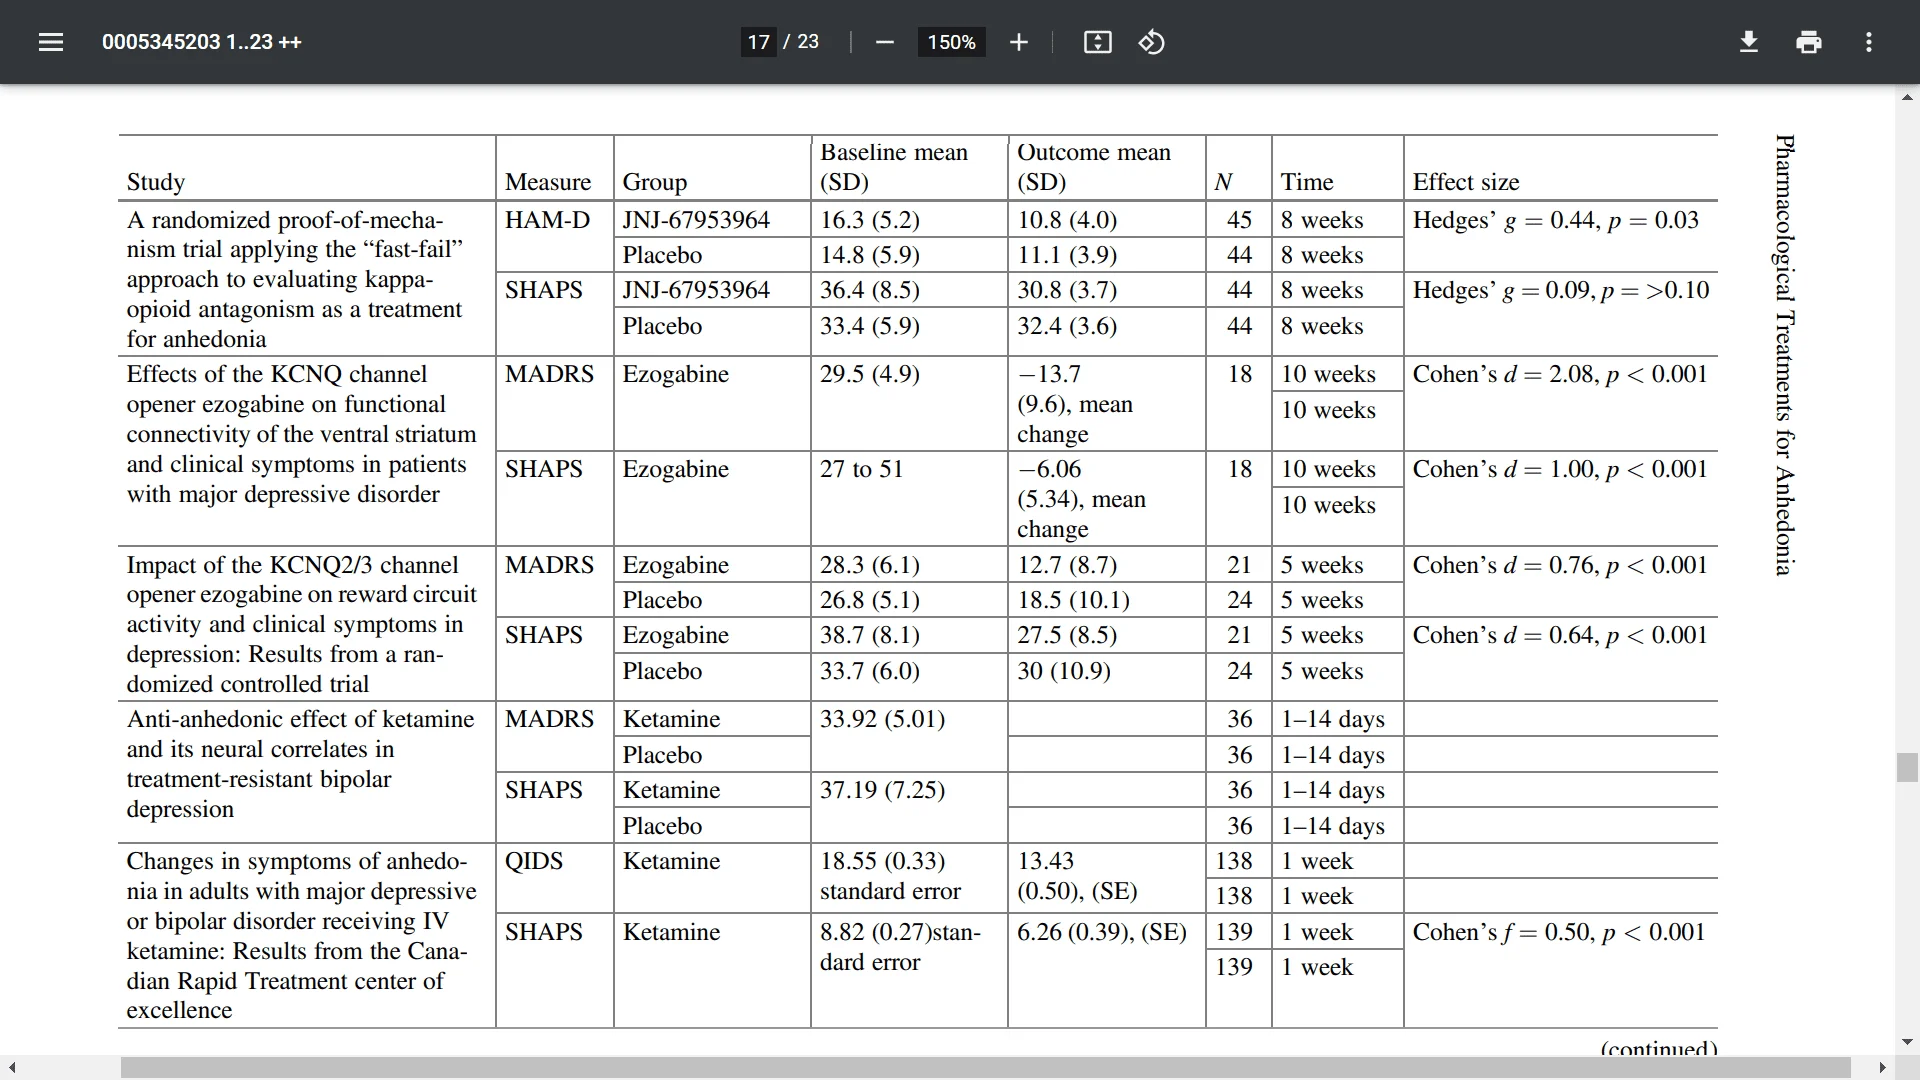Click the 'HAM-D' measure cell
This screenshot has height=1080, width=1920.
(x=548, y=220)
